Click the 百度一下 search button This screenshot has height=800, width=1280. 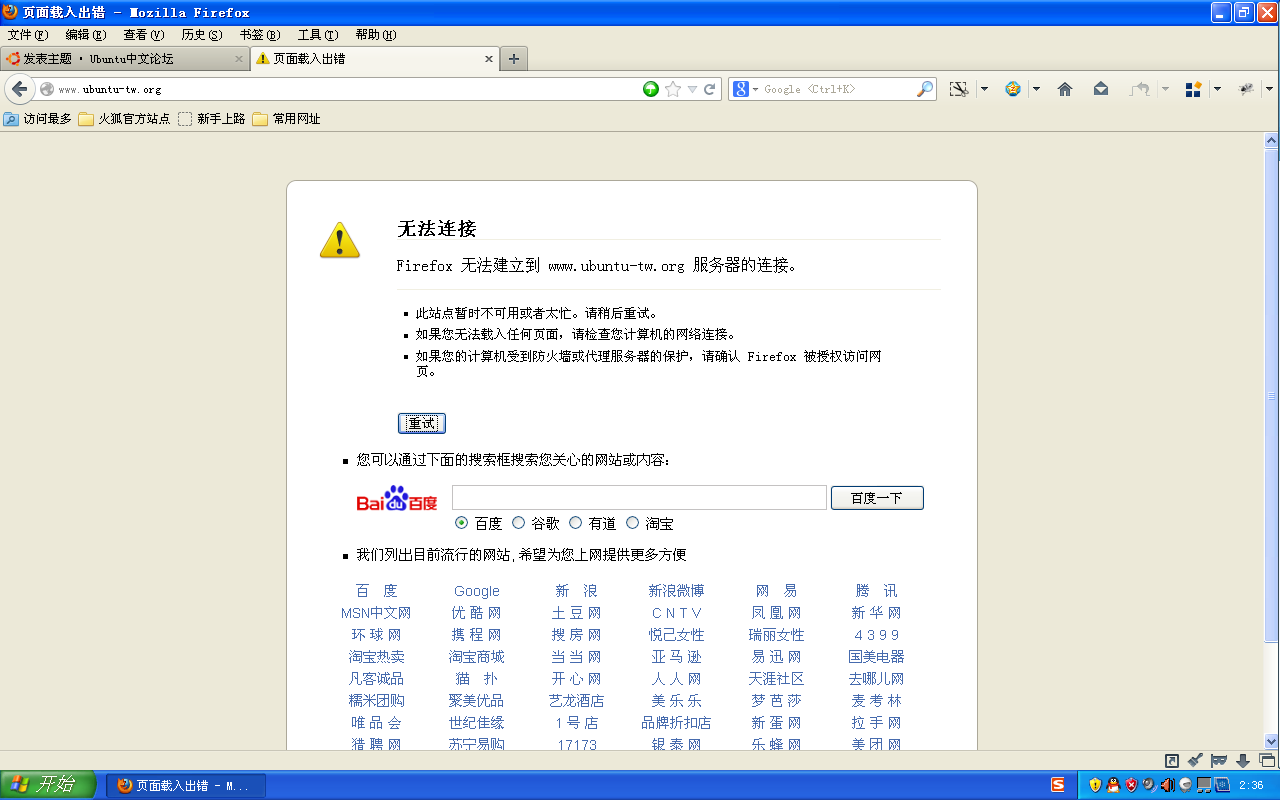coord(877,498)
